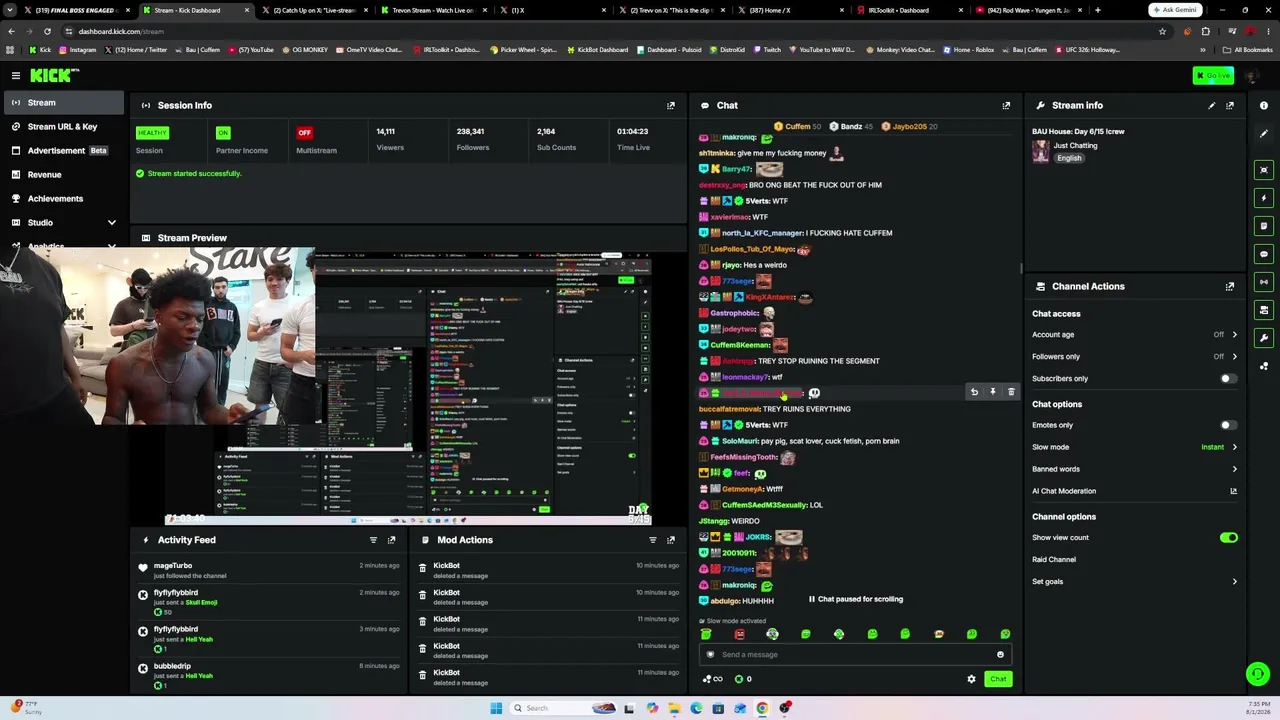The image size is (1280, 720).
Task: Switch to IRLToolkit Dashboard browser tab
Action: [906, 10]
